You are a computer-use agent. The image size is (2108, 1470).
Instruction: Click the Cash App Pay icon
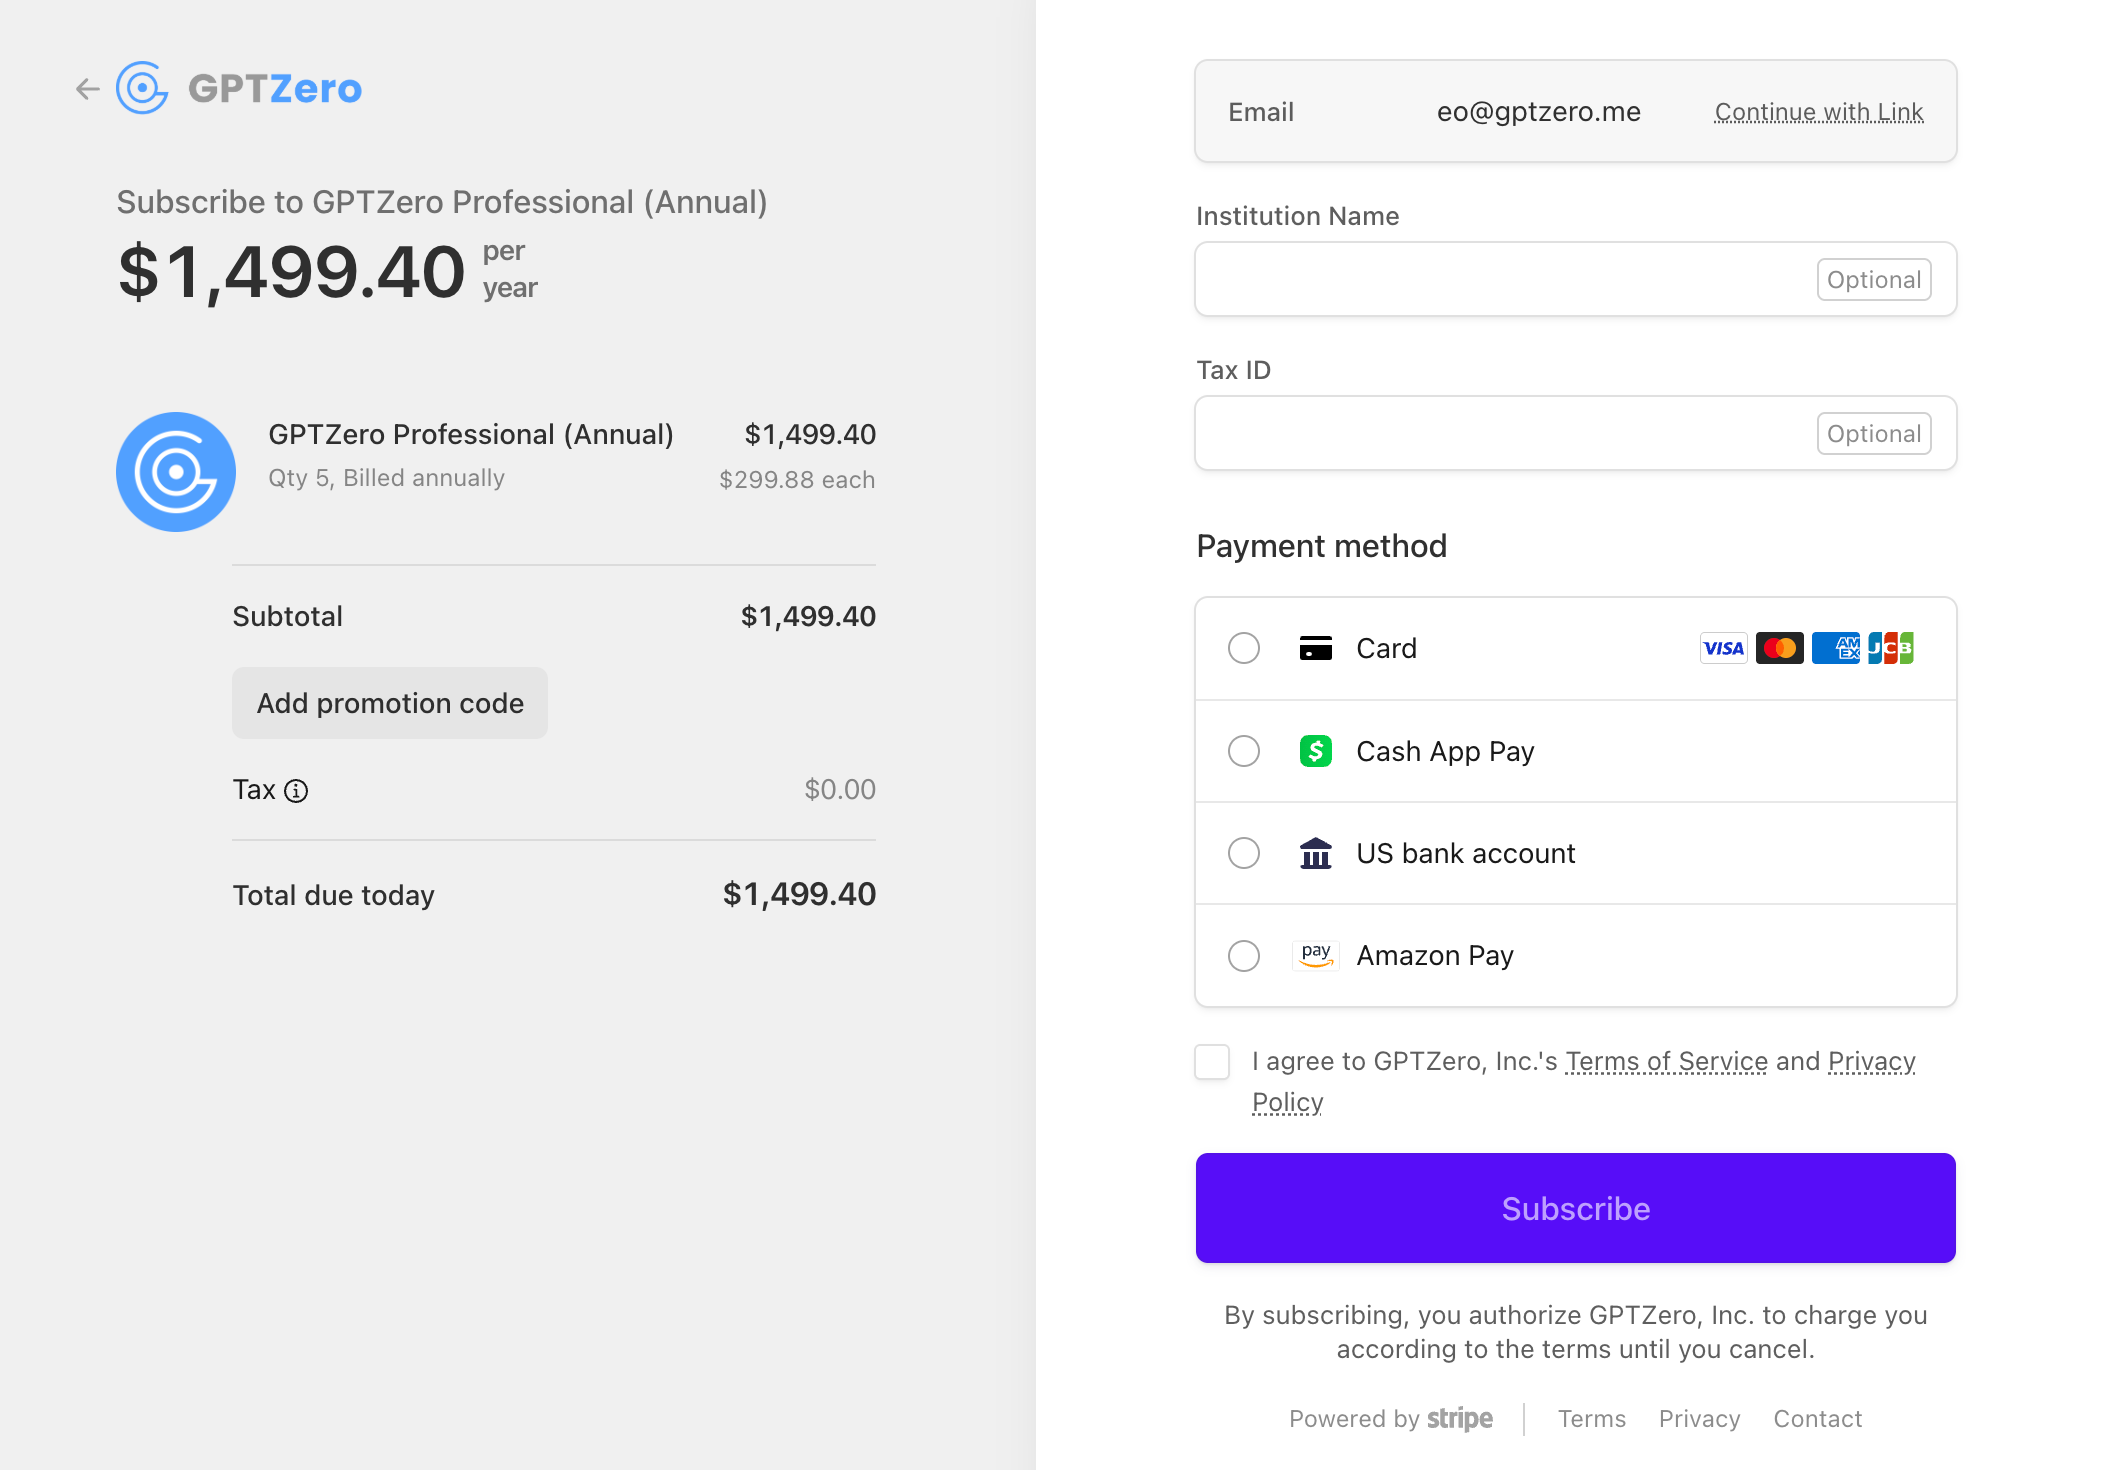point(1316,751)
